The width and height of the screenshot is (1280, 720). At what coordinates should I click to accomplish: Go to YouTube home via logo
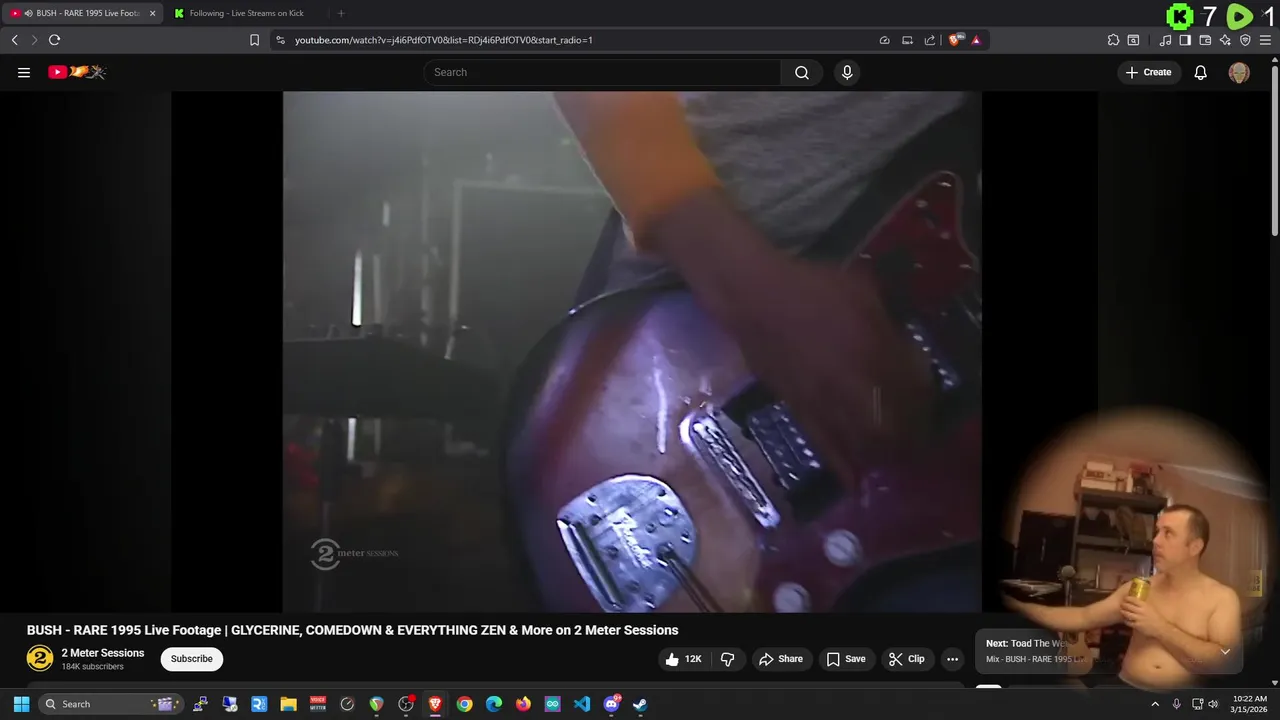point(77,72)
